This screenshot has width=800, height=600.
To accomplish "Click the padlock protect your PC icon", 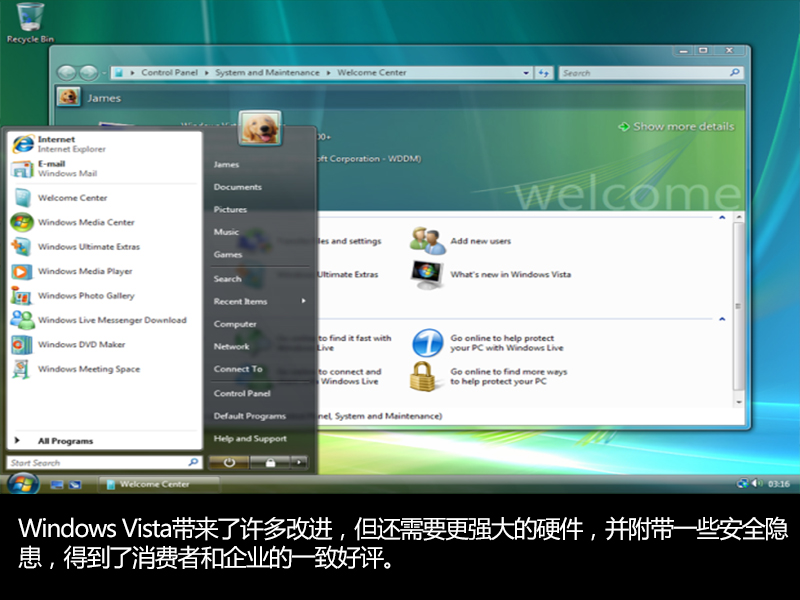I will click(423, 377).
